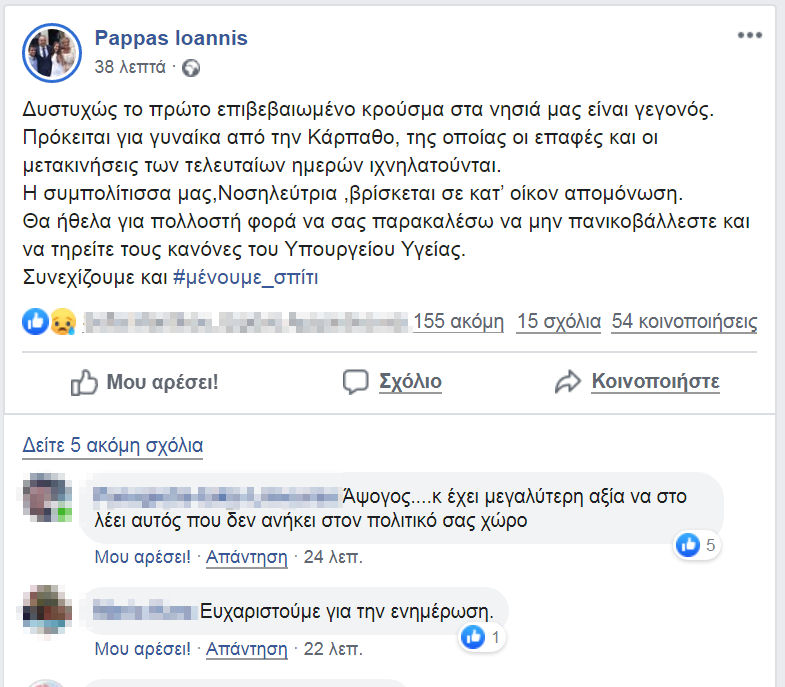Open the Pappas Ioannis profile name
The width and height of the screenshot is (785, 687).
point(171,38)
